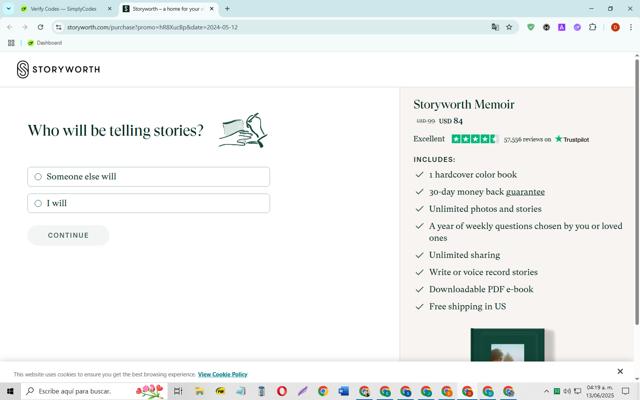View site information icon in address bar
The image size is (640, 400).
(59, 27)
